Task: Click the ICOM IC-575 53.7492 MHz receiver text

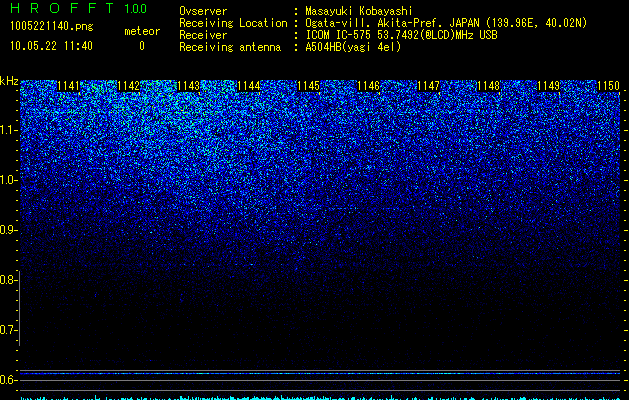Action: pyautogui.click(x=401, y=35)
